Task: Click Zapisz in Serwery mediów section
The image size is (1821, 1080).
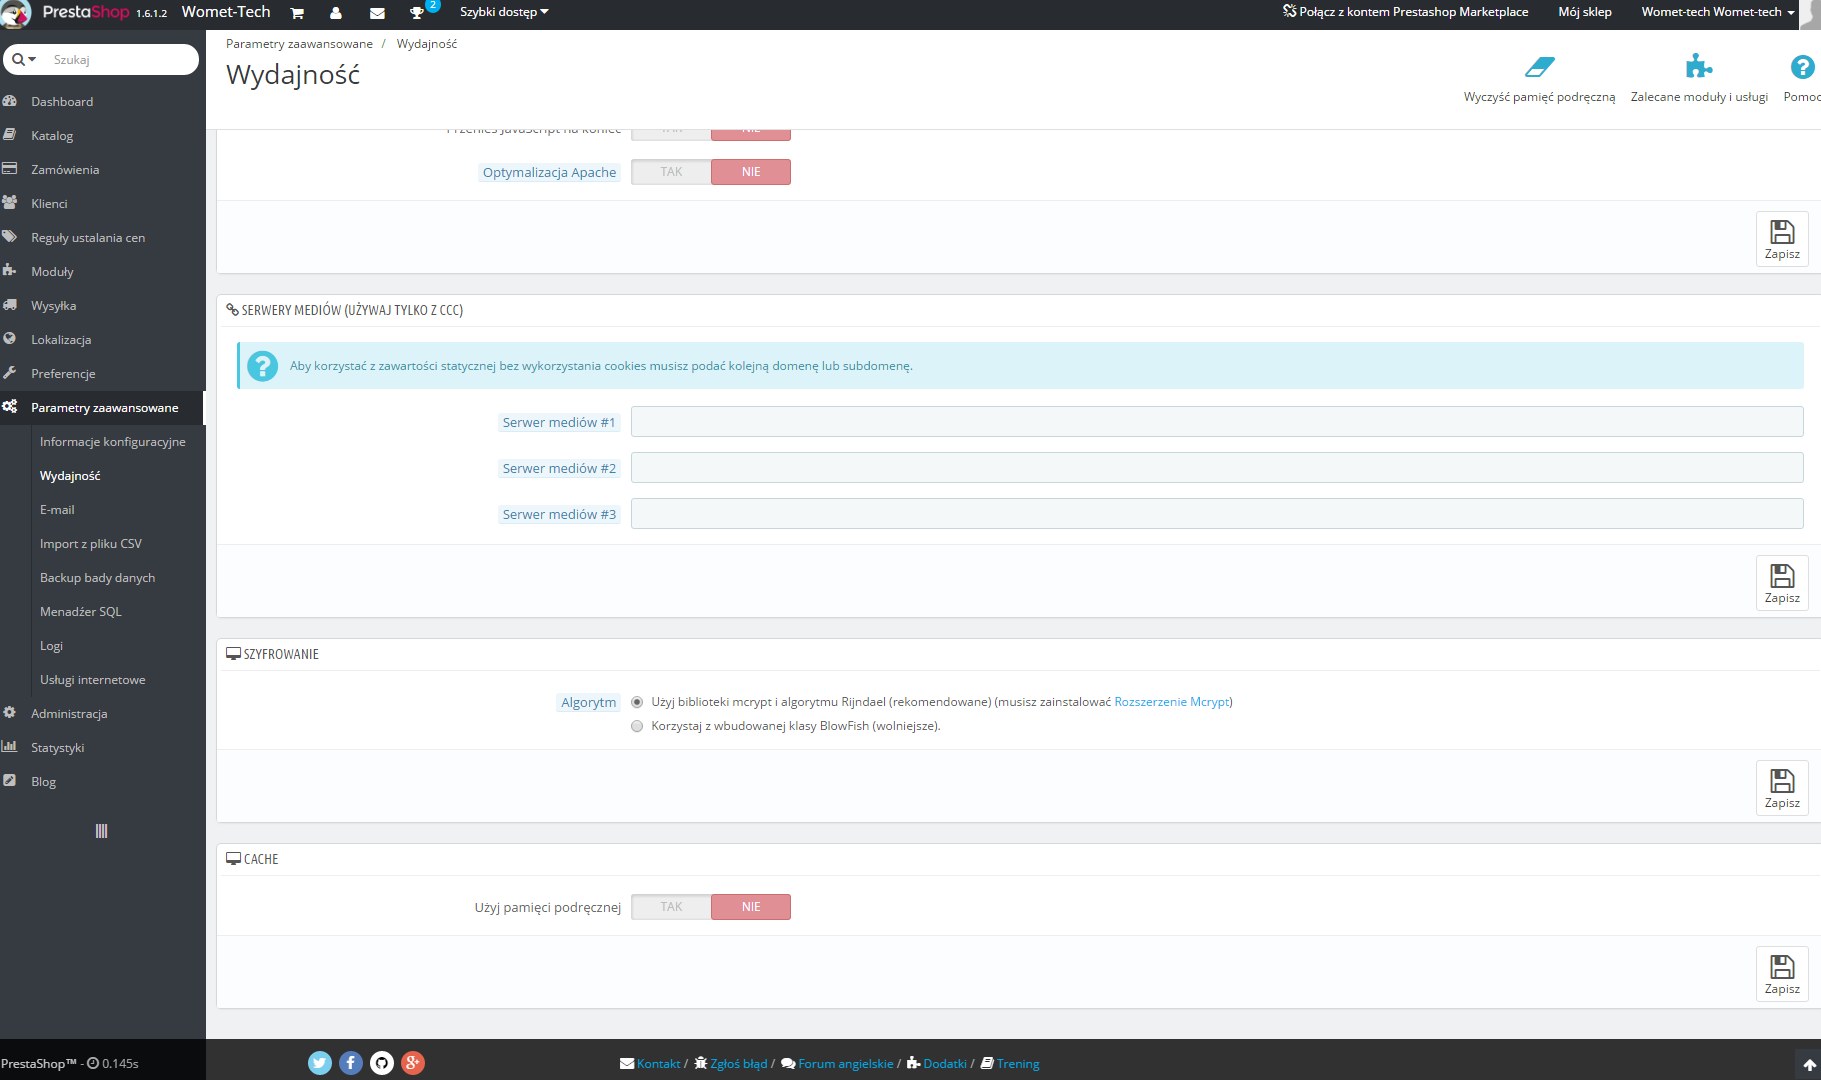Action: [x=1782, y=583]
